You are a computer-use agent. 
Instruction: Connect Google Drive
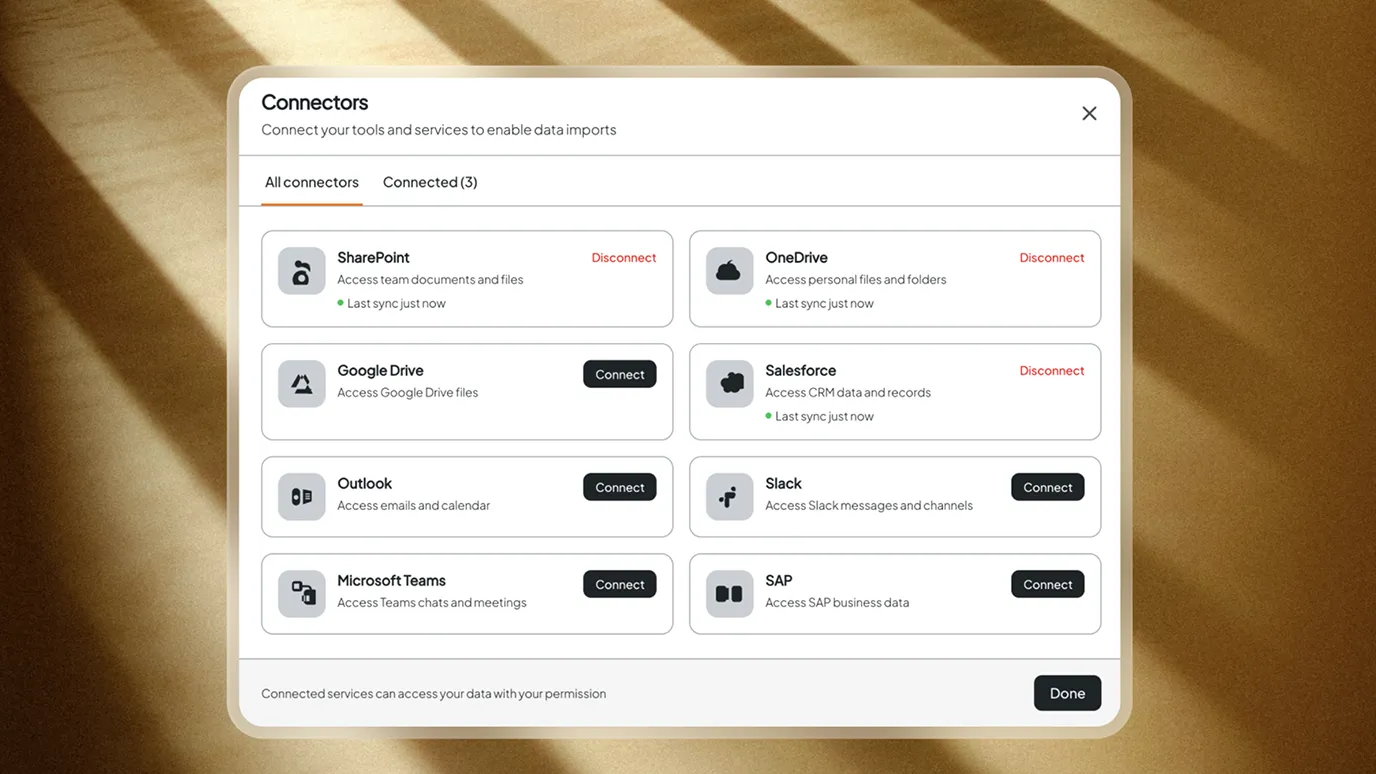point(620,374)
